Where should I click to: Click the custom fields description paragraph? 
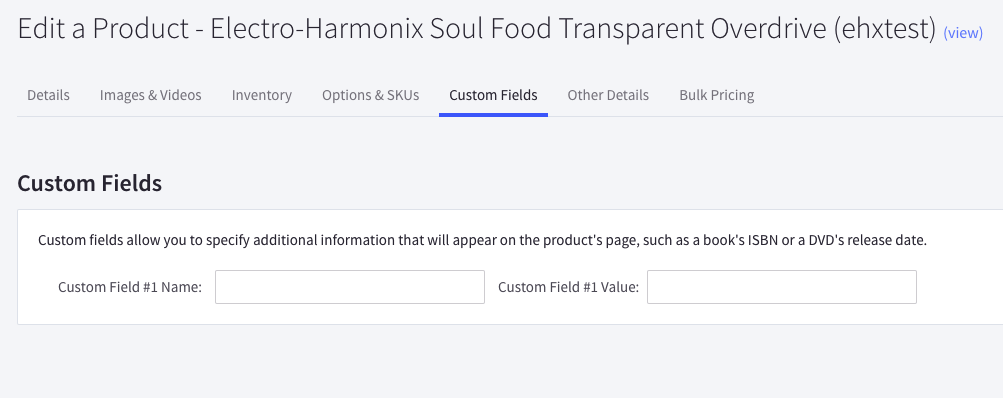[x=482, y=241]
